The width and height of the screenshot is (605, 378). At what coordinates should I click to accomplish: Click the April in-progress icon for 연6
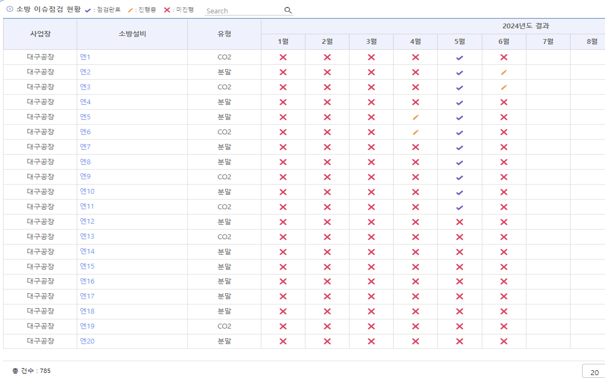pos(415,132)
